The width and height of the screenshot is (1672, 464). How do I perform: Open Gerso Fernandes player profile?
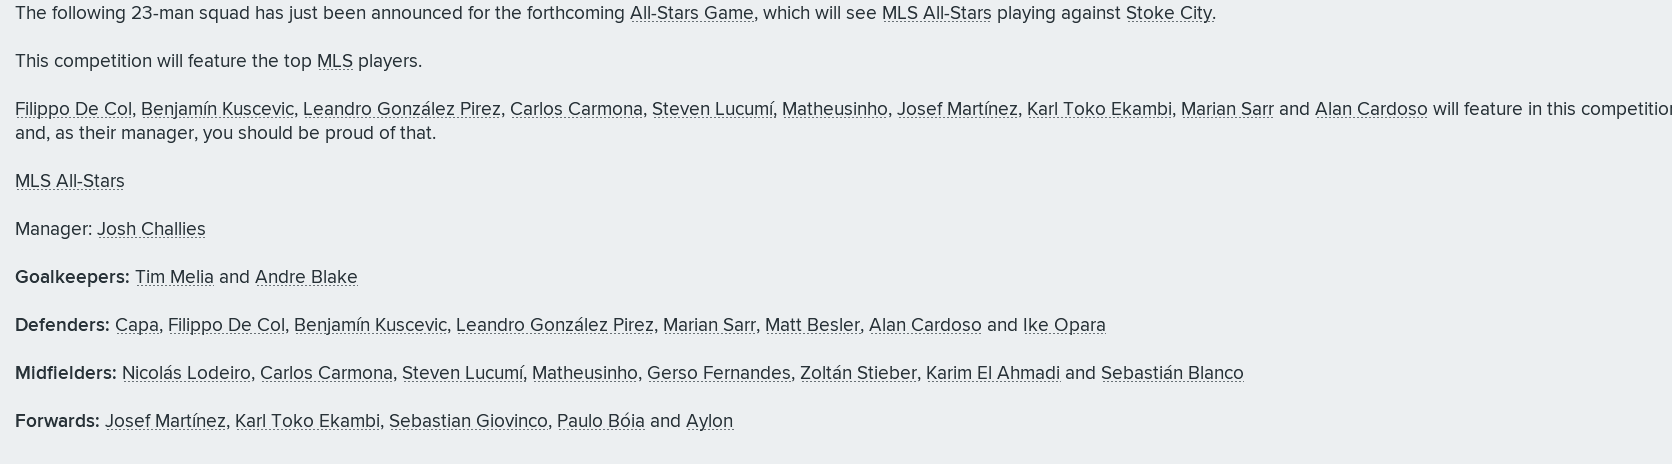point(718,373)
